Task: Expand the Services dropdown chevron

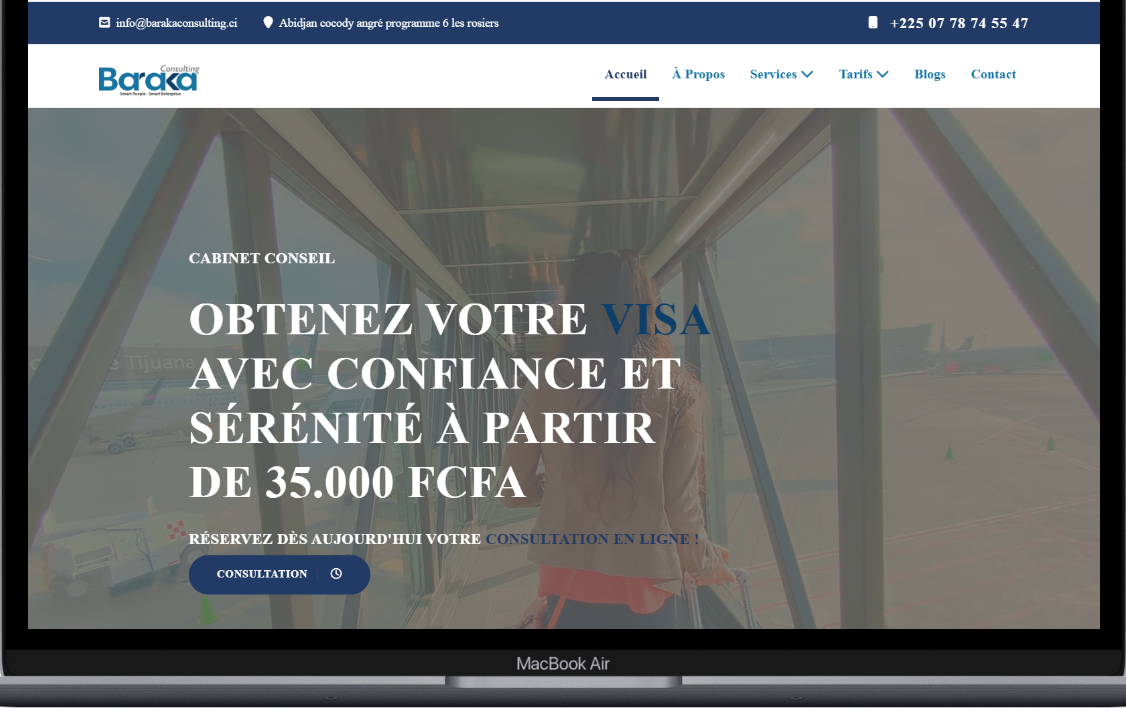Action: [x=807, y=74]
